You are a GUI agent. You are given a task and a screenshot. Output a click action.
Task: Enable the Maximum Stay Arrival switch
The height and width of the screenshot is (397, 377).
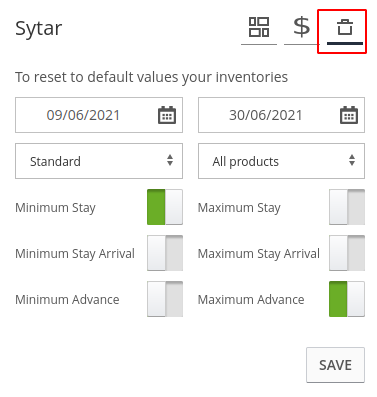pos(347,253)
